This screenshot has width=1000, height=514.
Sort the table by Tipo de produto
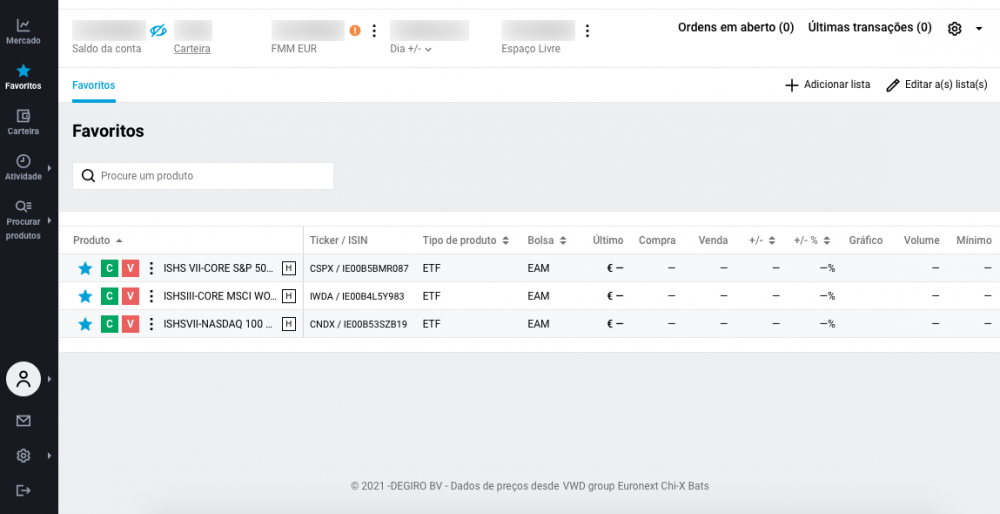[x=466, y=240]
